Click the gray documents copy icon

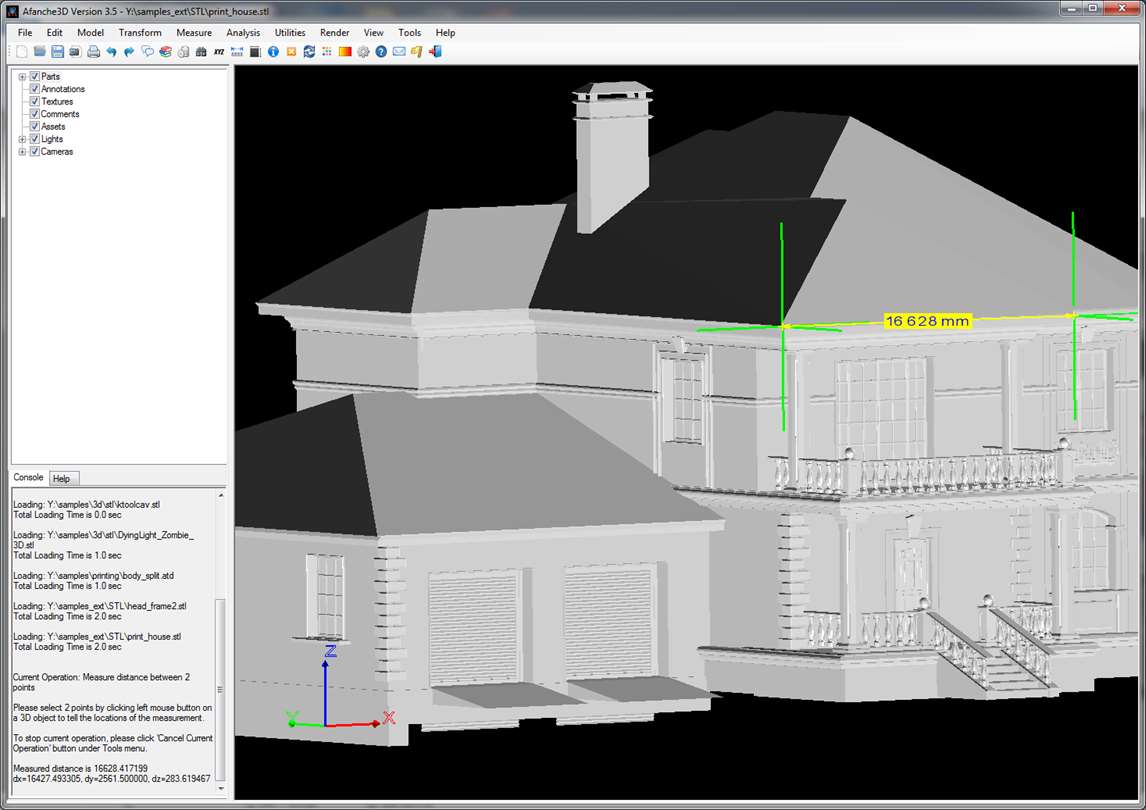pyautogui.click(x=183, y=52)
